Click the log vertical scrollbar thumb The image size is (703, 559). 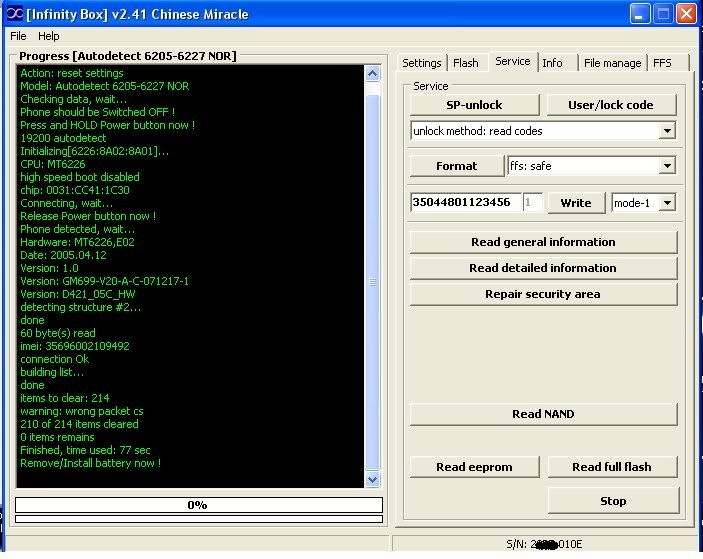[x=373, y=282]
